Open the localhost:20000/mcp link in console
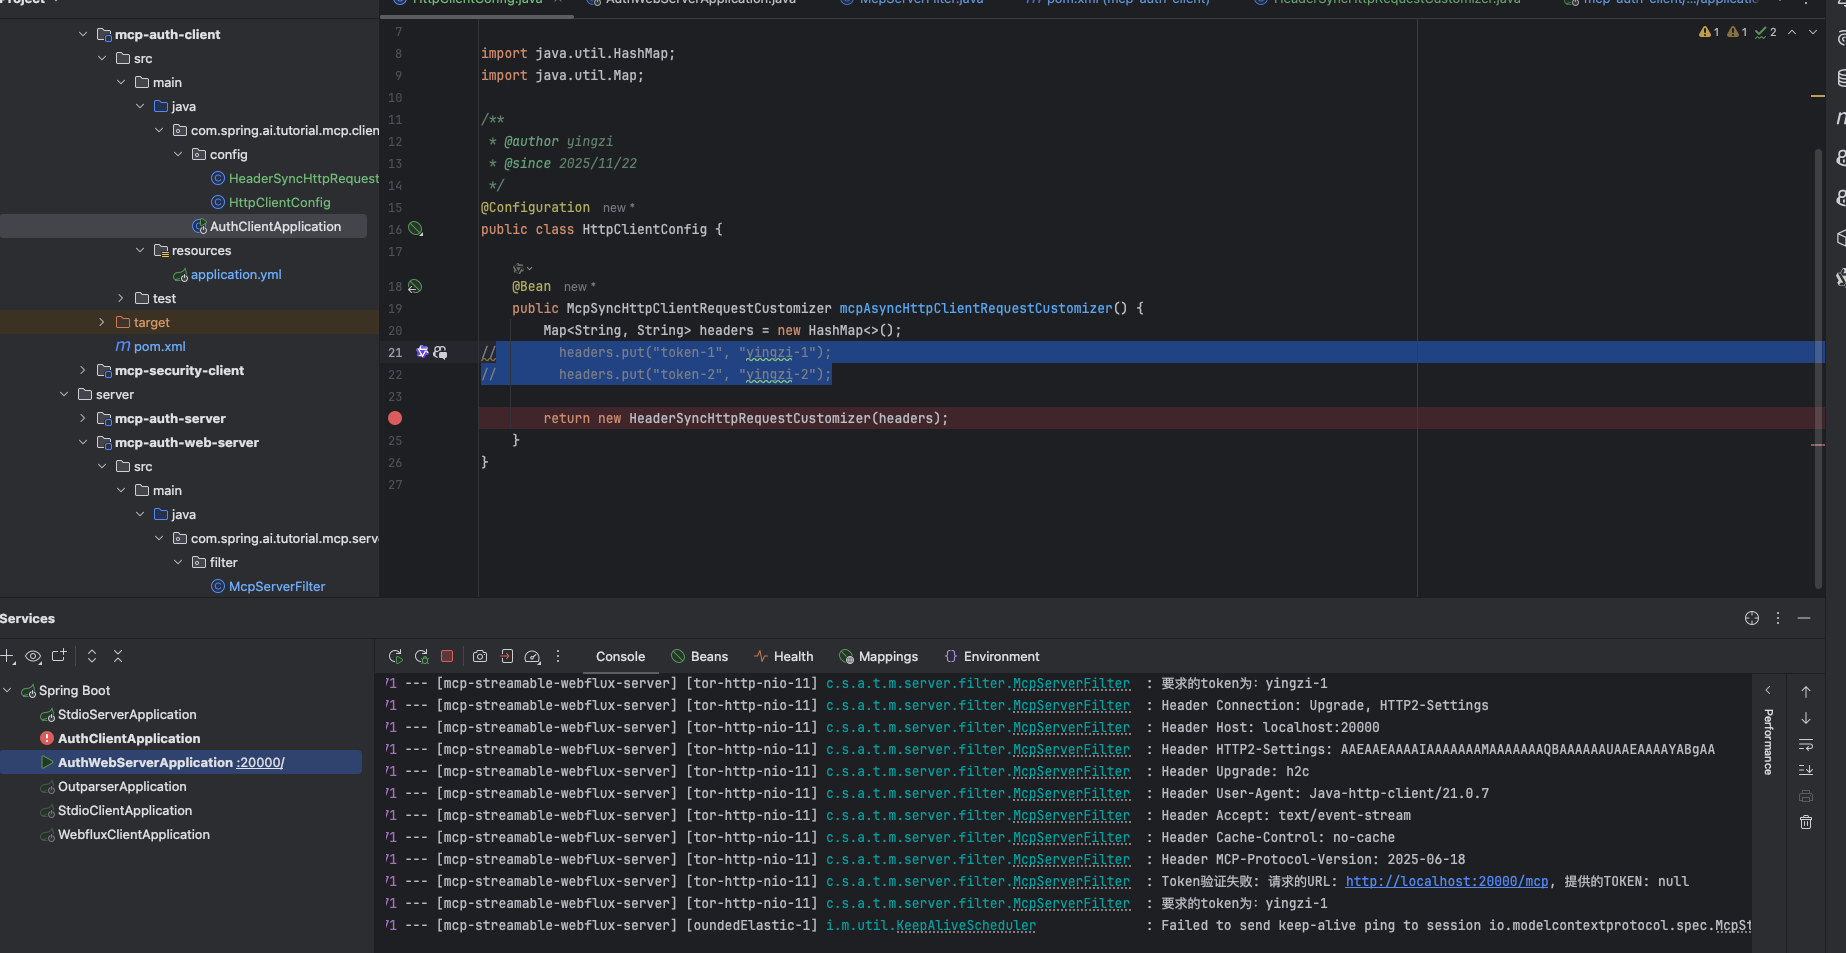 coord(1446,881)
